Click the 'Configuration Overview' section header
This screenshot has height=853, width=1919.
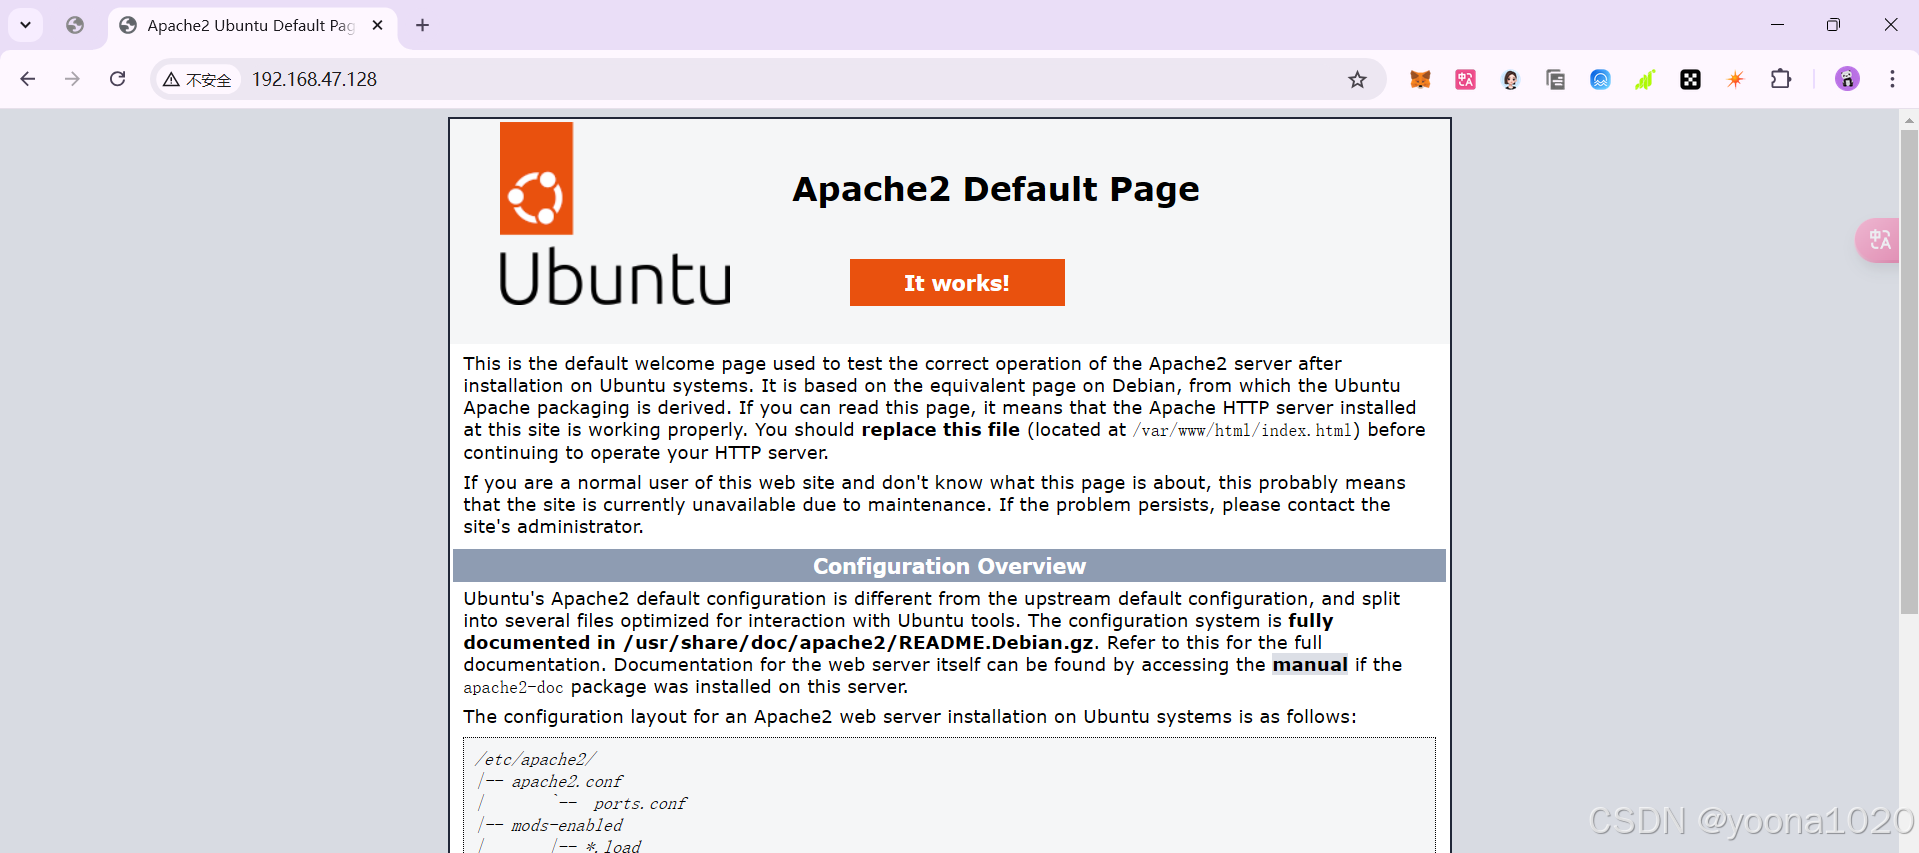click(949, 566)
